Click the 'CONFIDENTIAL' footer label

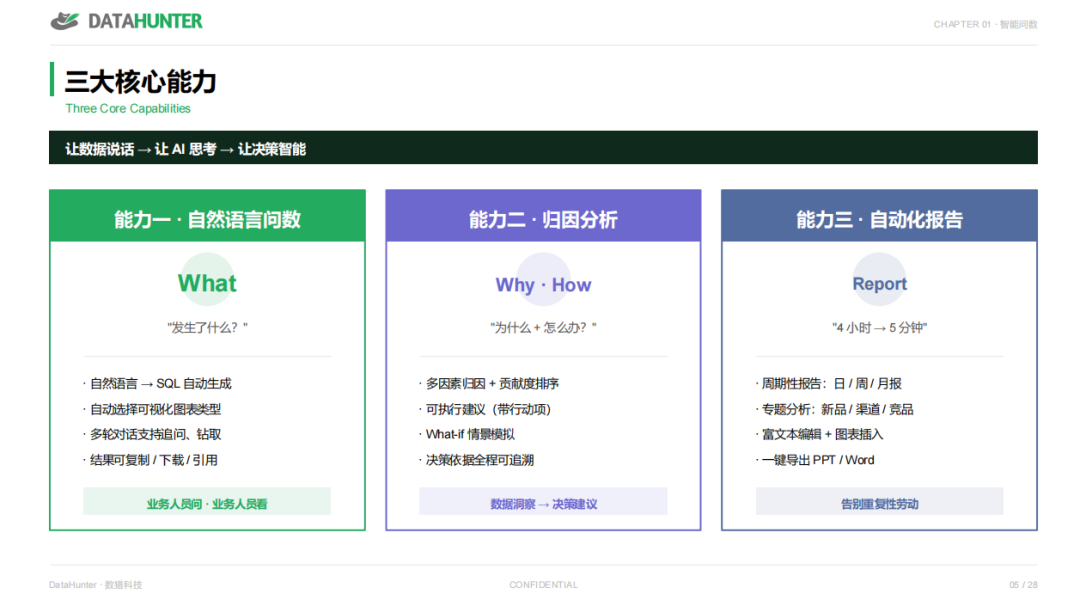[543, 585]
